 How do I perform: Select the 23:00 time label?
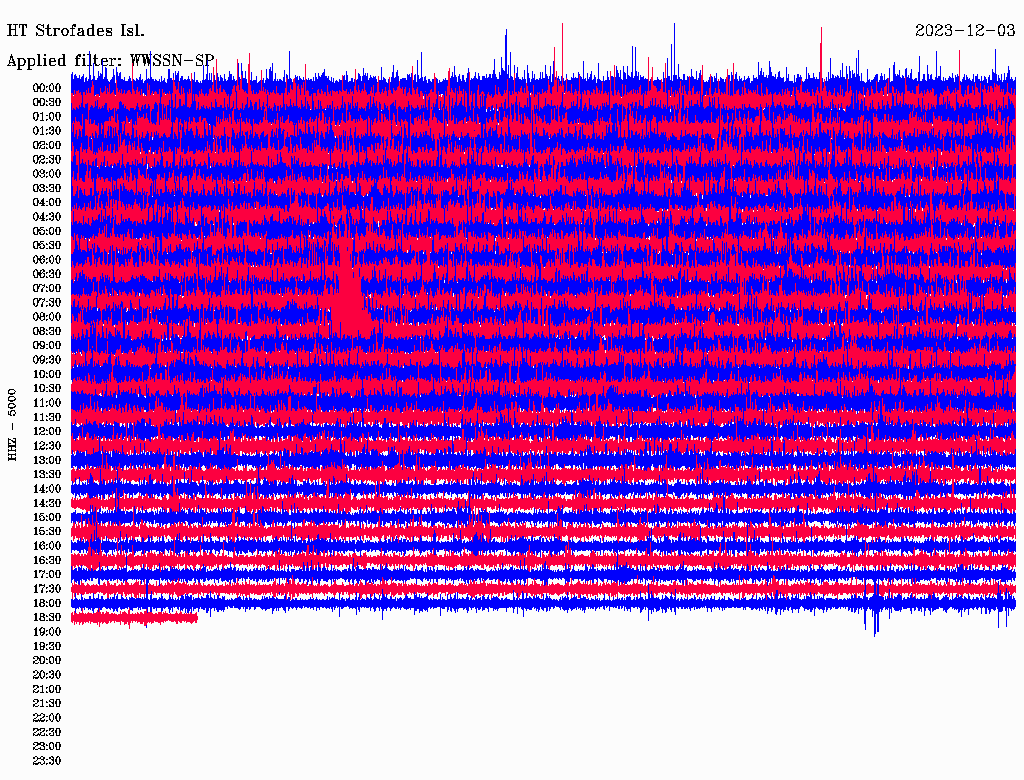coord(47,747)
